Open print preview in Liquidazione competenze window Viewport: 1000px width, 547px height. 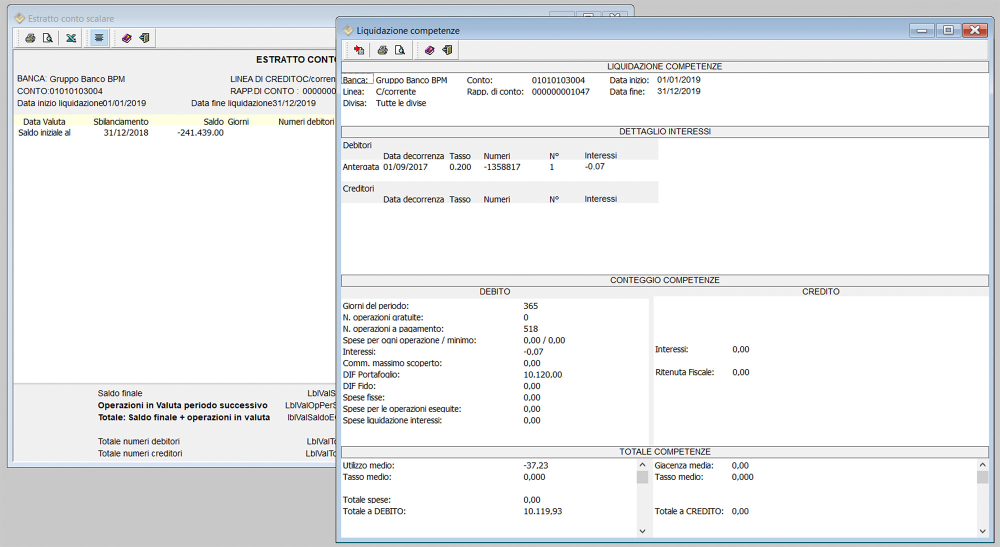pos(399,50)
